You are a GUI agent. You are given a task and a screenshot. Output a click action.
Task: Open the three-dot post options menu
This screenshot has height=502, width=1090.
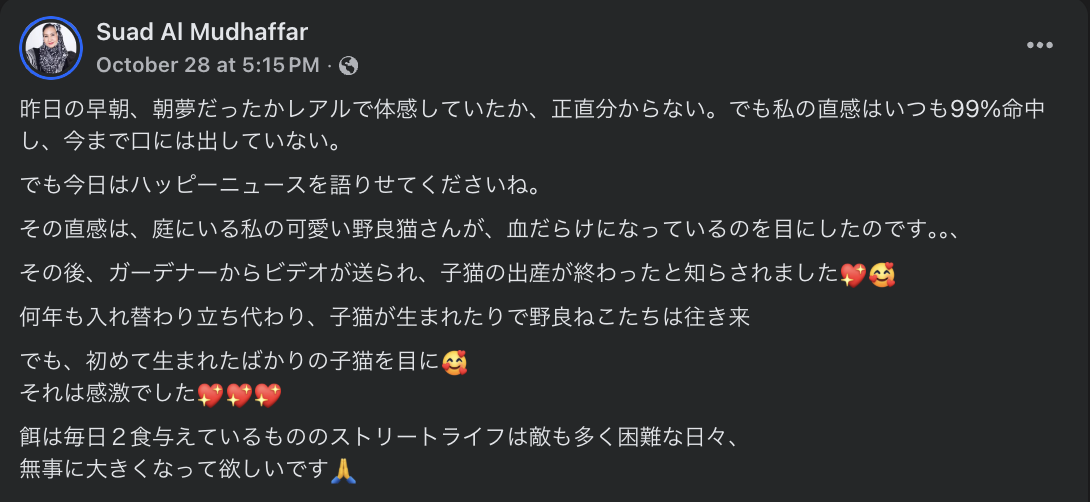pos(1040,46)
